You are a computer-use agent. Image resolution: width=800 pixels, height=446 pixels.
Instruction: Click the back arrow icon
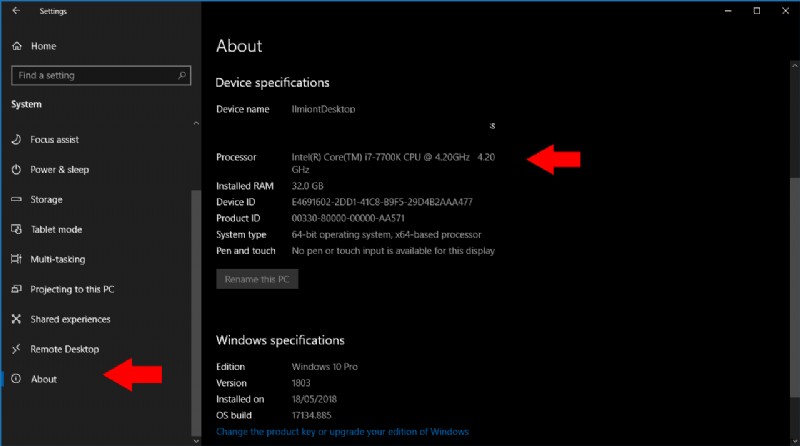(x=15, y=11)
